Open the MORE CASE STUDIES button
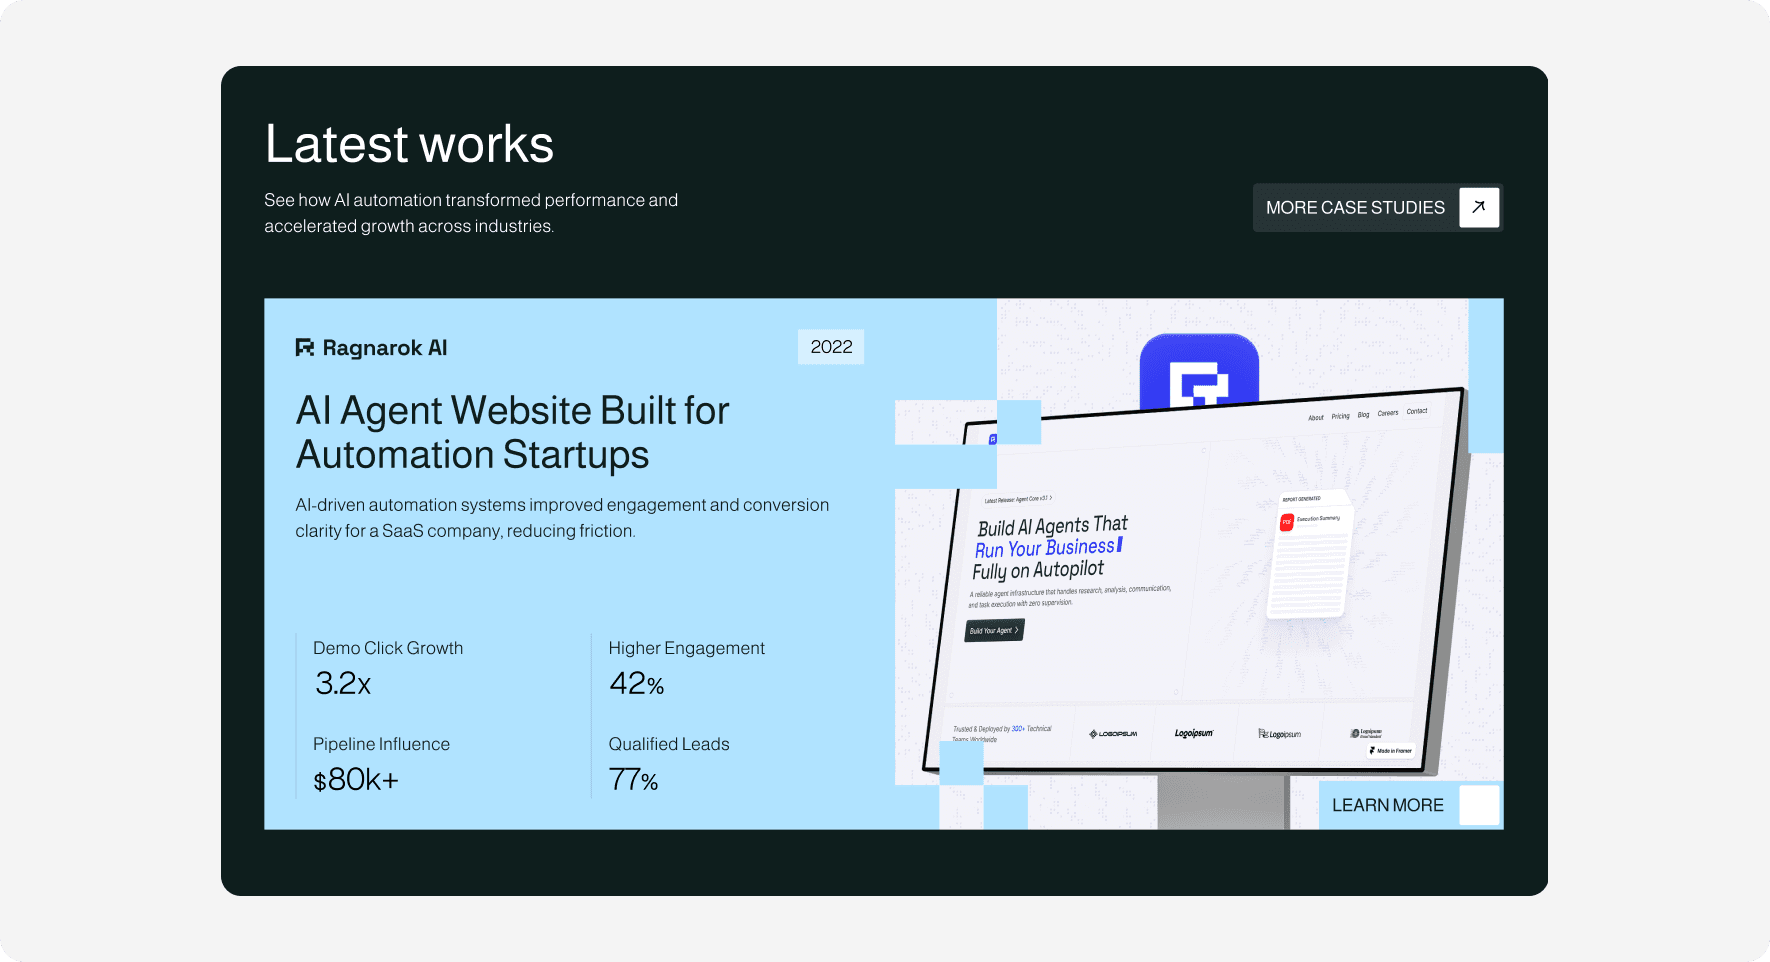Image resolution: width=1770 pixels, height=962 pixels. pyautogui.click(x=1377, y=208)
